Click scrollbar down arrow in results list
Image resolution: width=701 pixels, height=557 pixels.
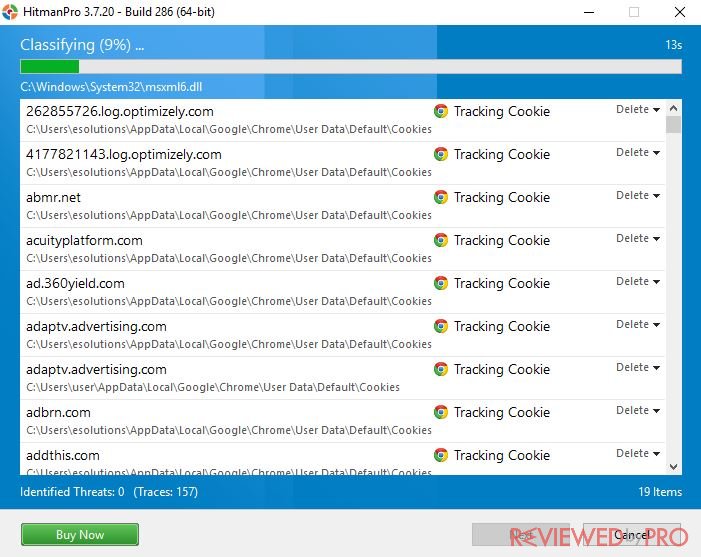tap(673, 467)
